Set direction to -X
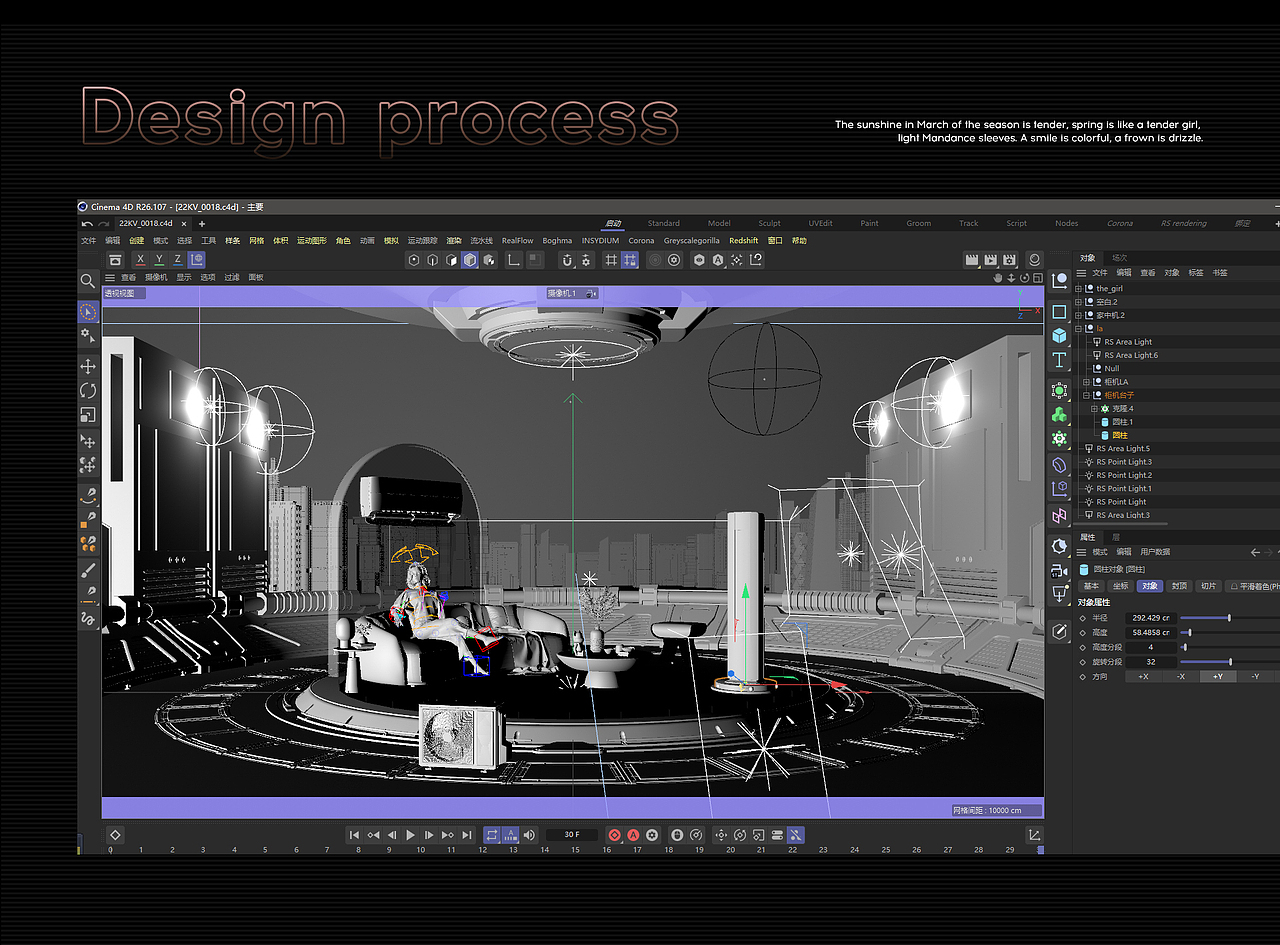Image resolution: width=1280 pixels, height=945 pixels. [x=1181, y=677]
